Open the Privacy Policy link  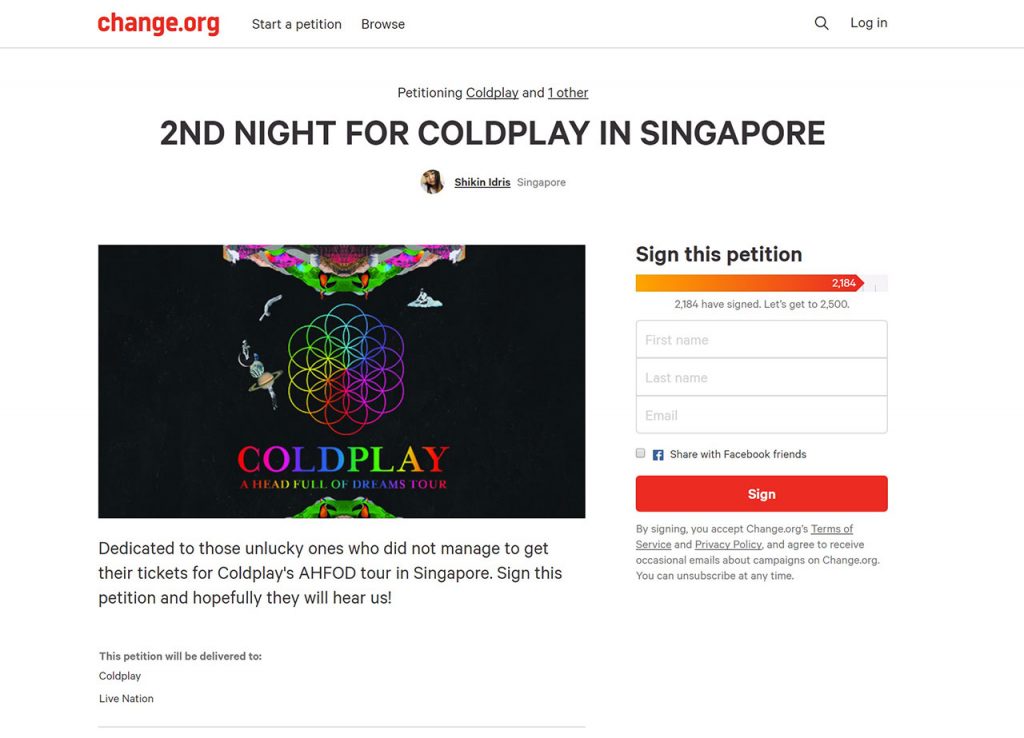[728, 545]
